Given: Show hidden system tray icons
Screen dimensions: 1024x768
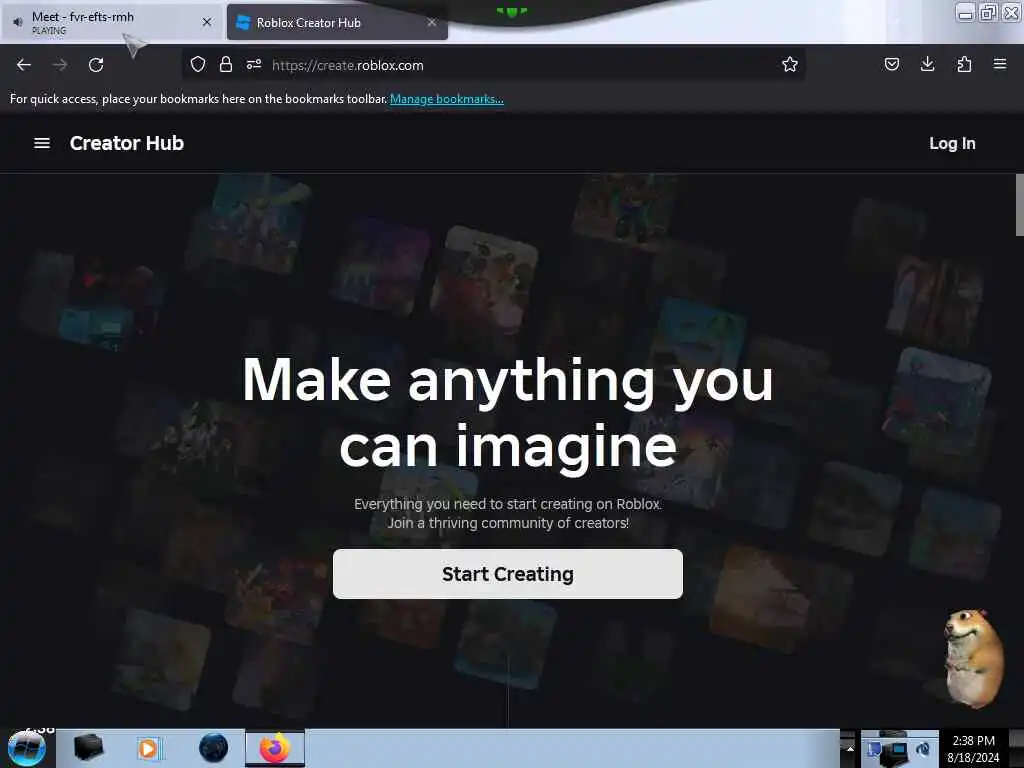Looking at the screenshot, I should pyautogui.click(x=850, y=748).
